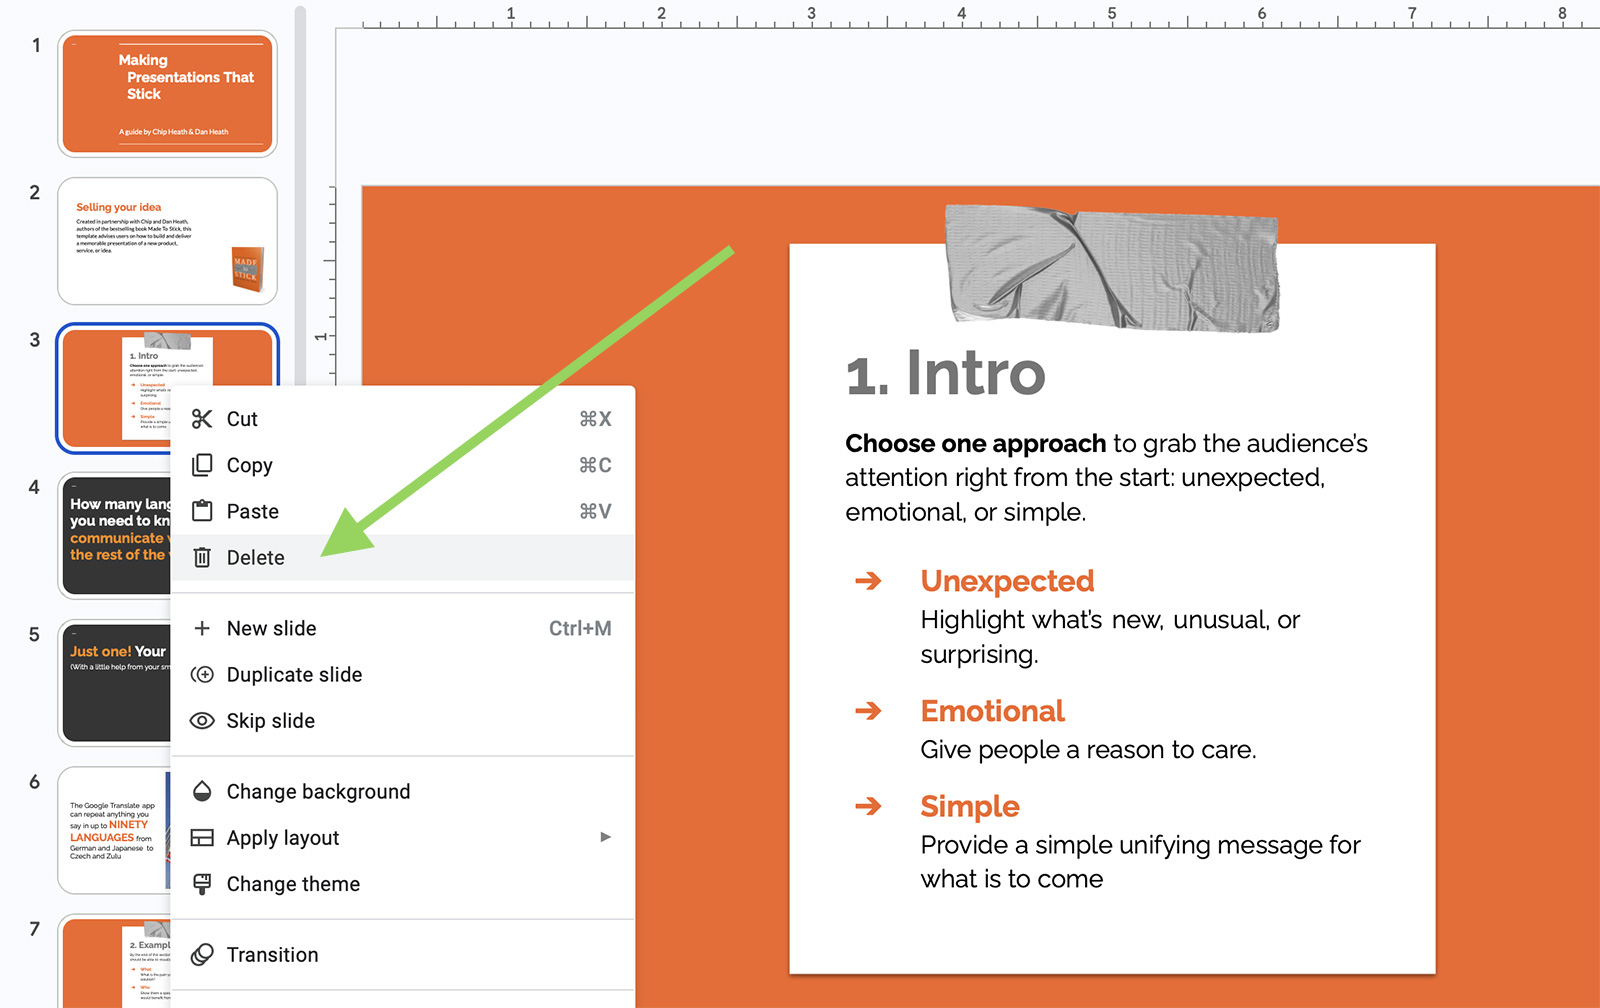The width and height of the screenshot is (1600, 1008).
Task: Click the plus icon beside New slide
Action: 203,628
